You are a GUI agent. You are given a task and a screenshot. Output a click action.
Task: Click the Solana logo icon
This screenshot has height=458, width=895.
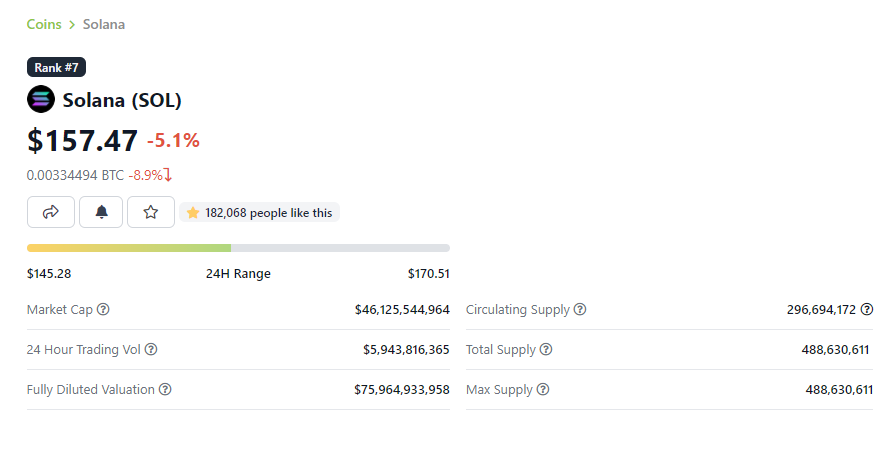pos(41,99)
